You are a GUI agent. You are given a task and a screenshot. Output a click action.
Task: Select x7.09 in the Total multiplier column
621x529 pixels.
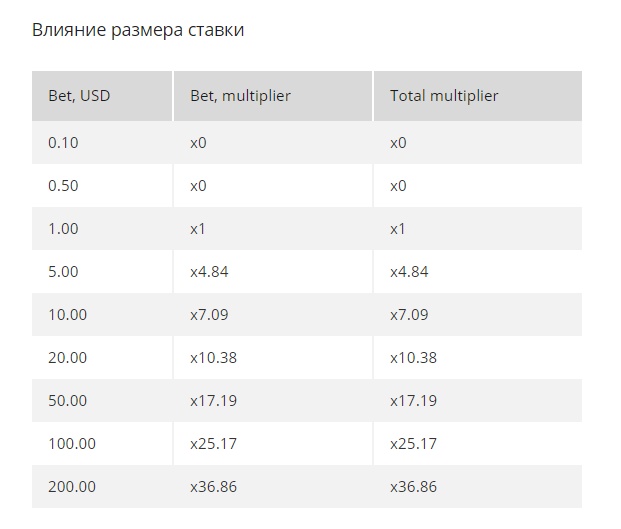pos(409,315)
